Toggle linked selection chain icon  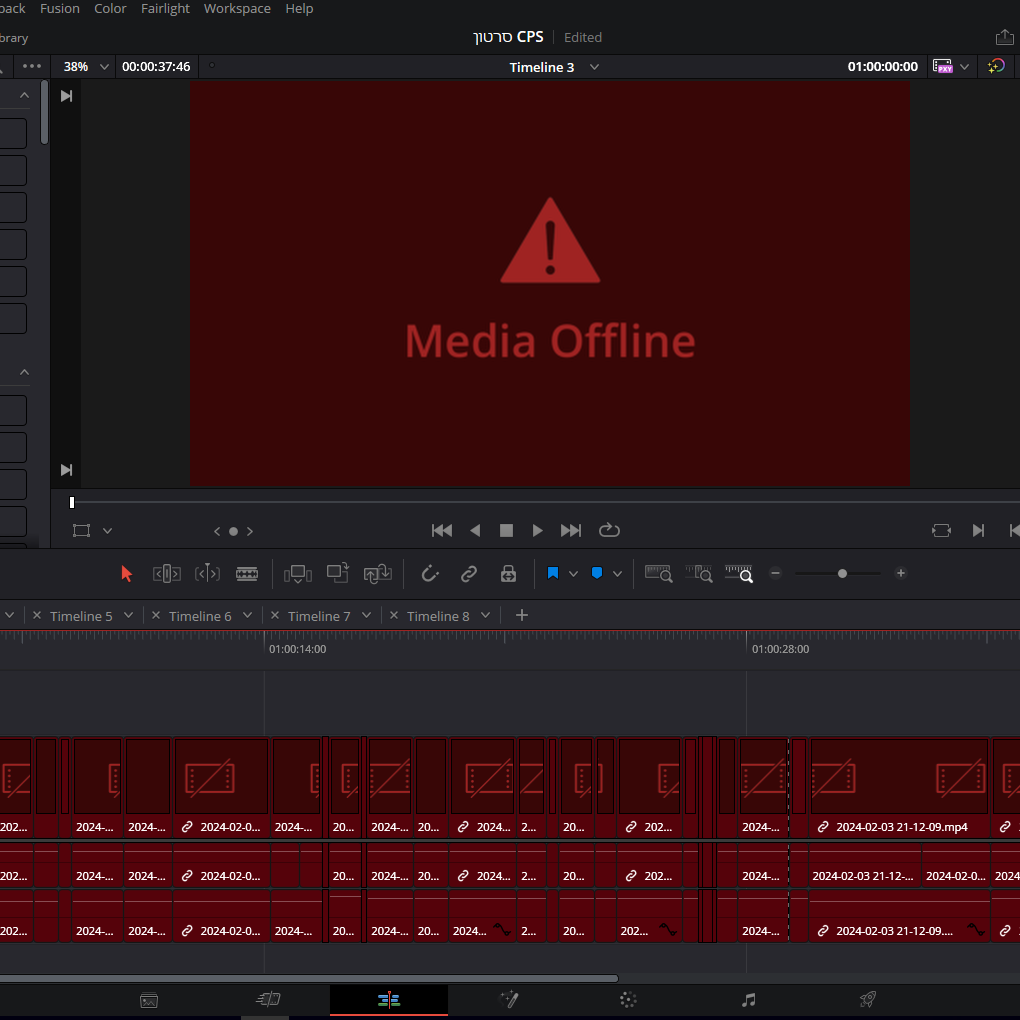[468, 574]
